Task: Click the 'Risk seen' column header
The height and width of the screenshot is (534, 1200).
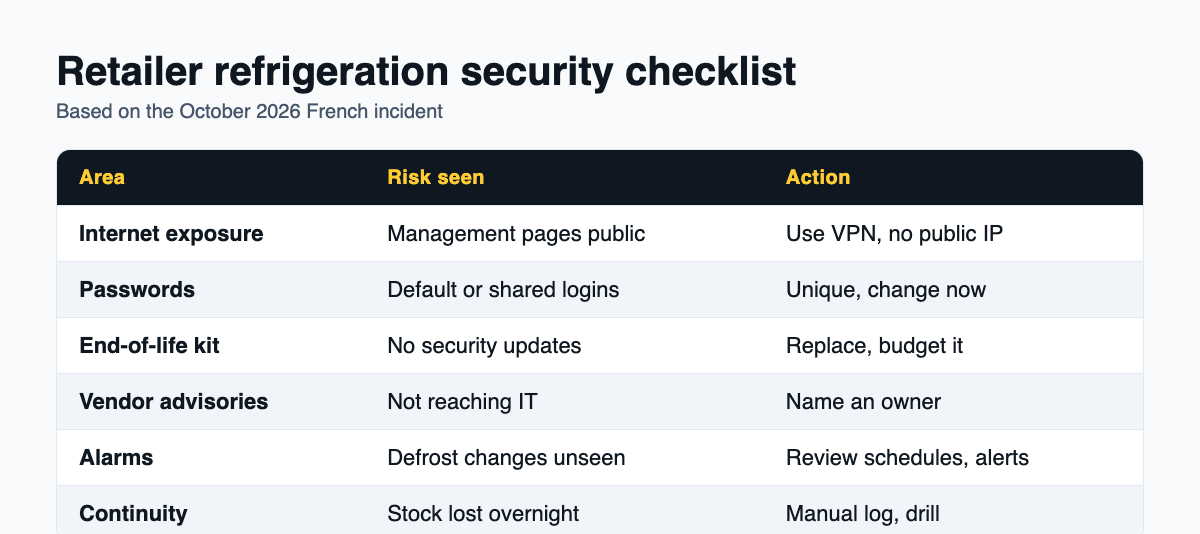Action: pos(564,177)
